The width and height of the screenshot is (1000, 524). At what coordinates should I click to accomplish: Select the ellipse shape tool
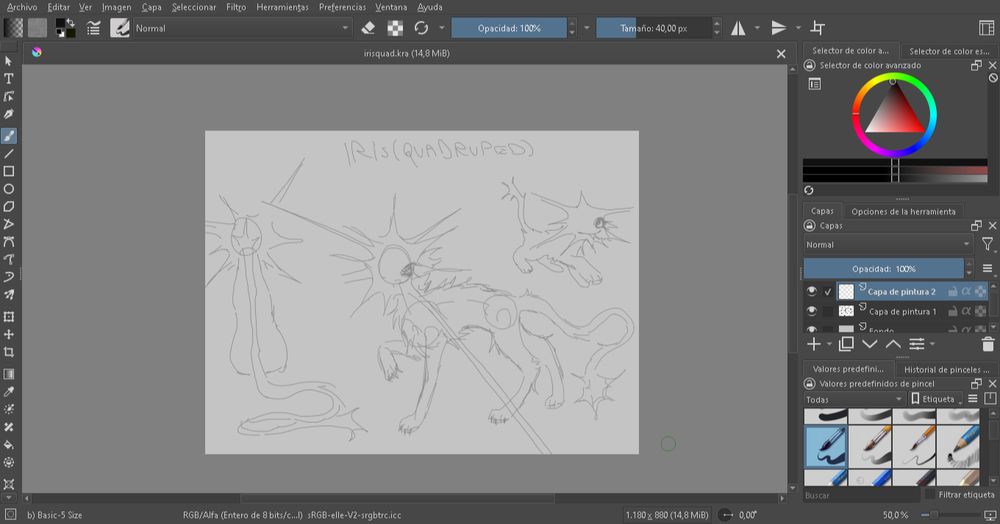(x=9, y=189)
